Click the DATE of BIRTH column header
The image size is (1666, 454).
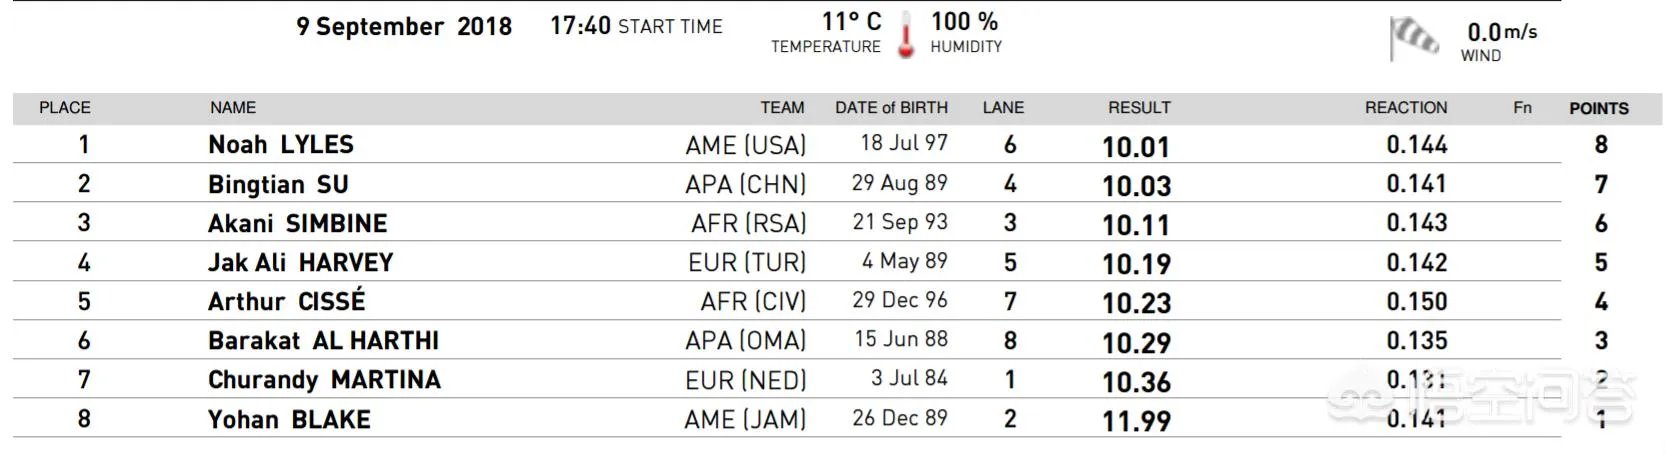click(x=891, y=108)
